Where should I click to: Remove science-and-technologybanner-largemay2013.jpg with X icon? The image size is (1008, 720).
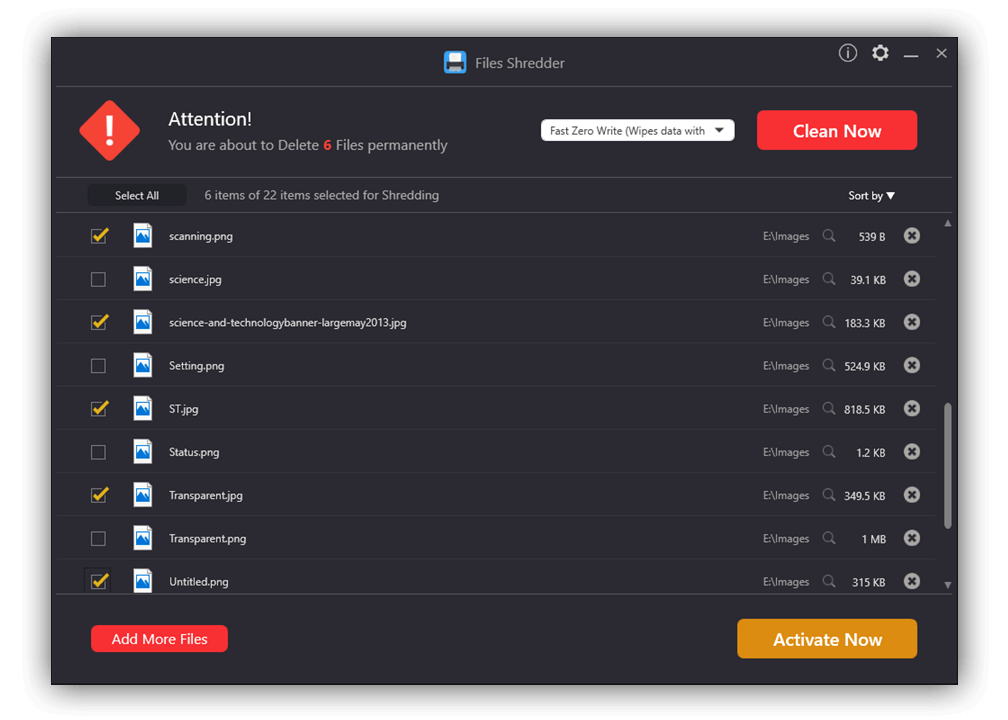(x=912, y=322)
